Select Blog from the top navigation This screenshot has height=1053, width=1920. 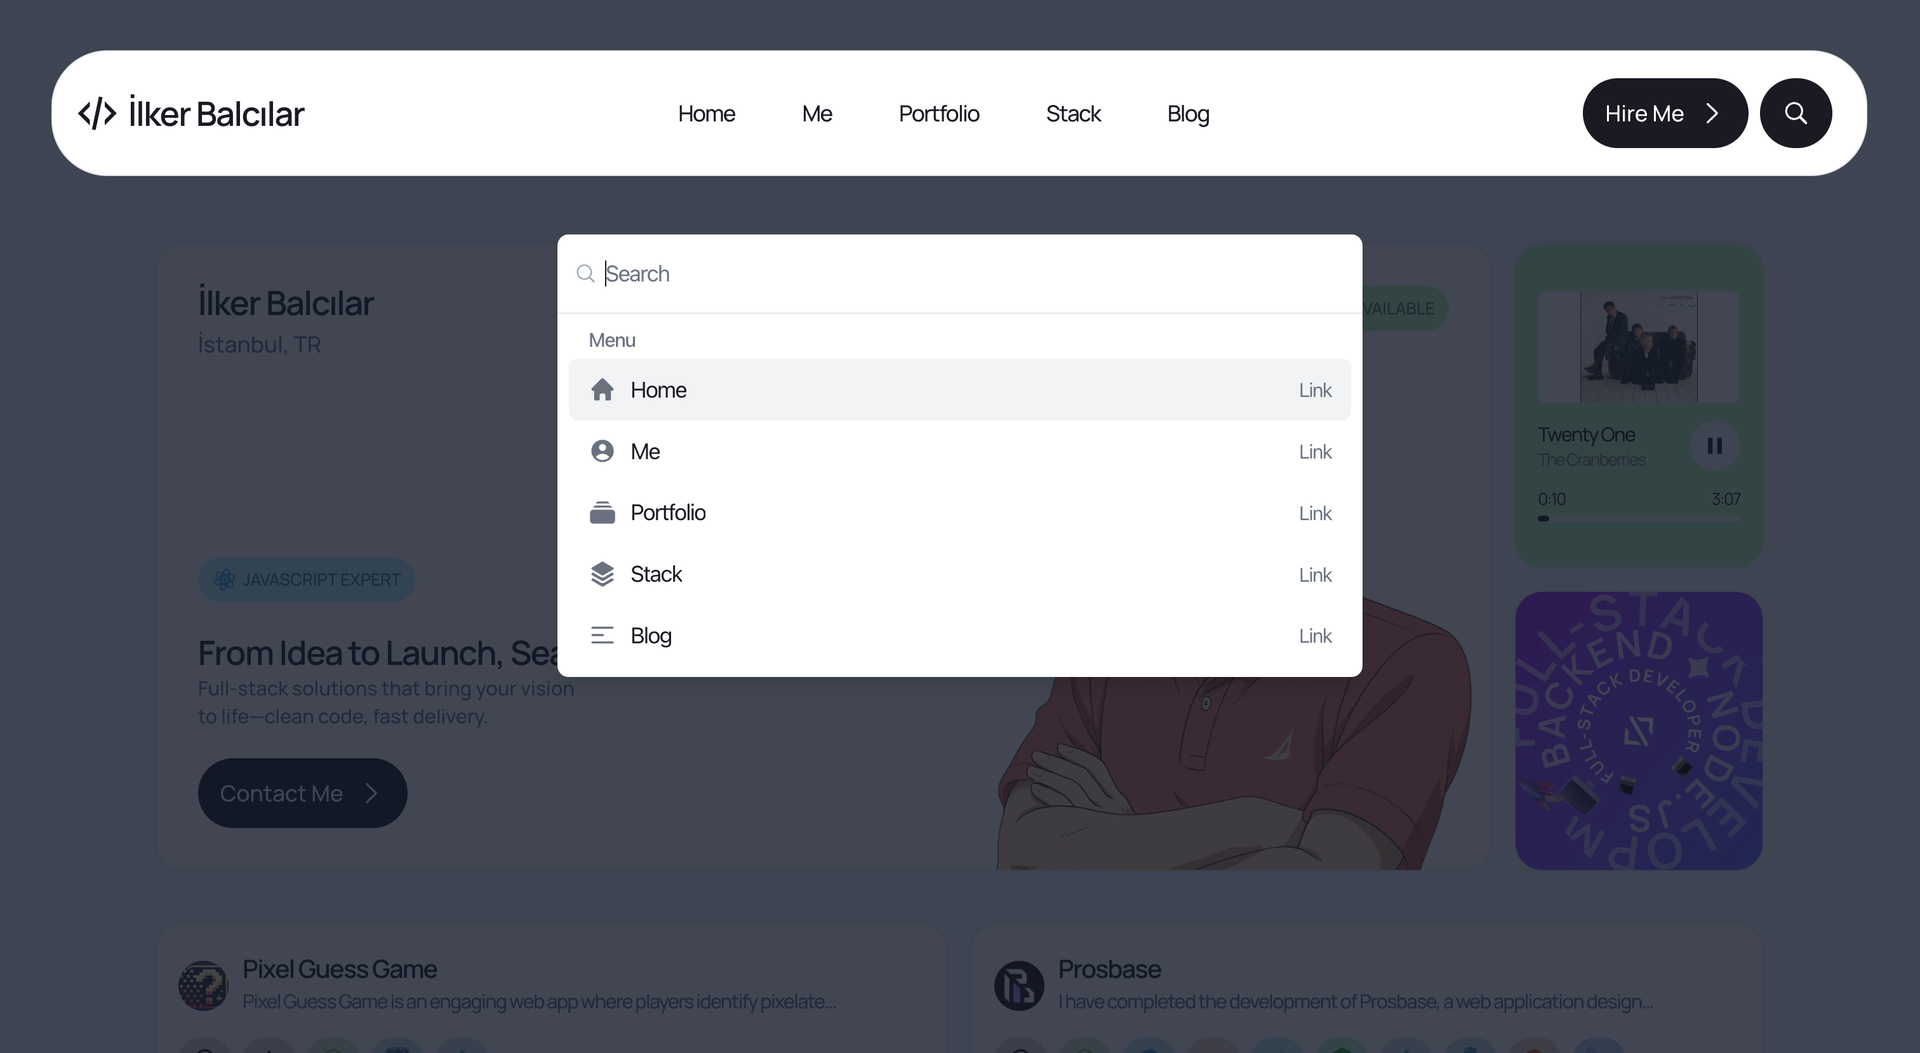coord(1188,113)
